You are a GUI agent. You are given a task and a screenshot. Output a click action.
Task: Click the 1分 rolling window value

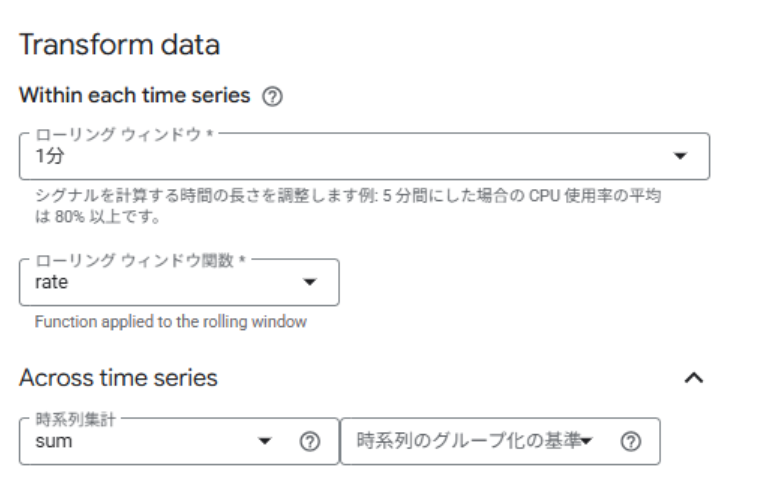pos(47,158)
